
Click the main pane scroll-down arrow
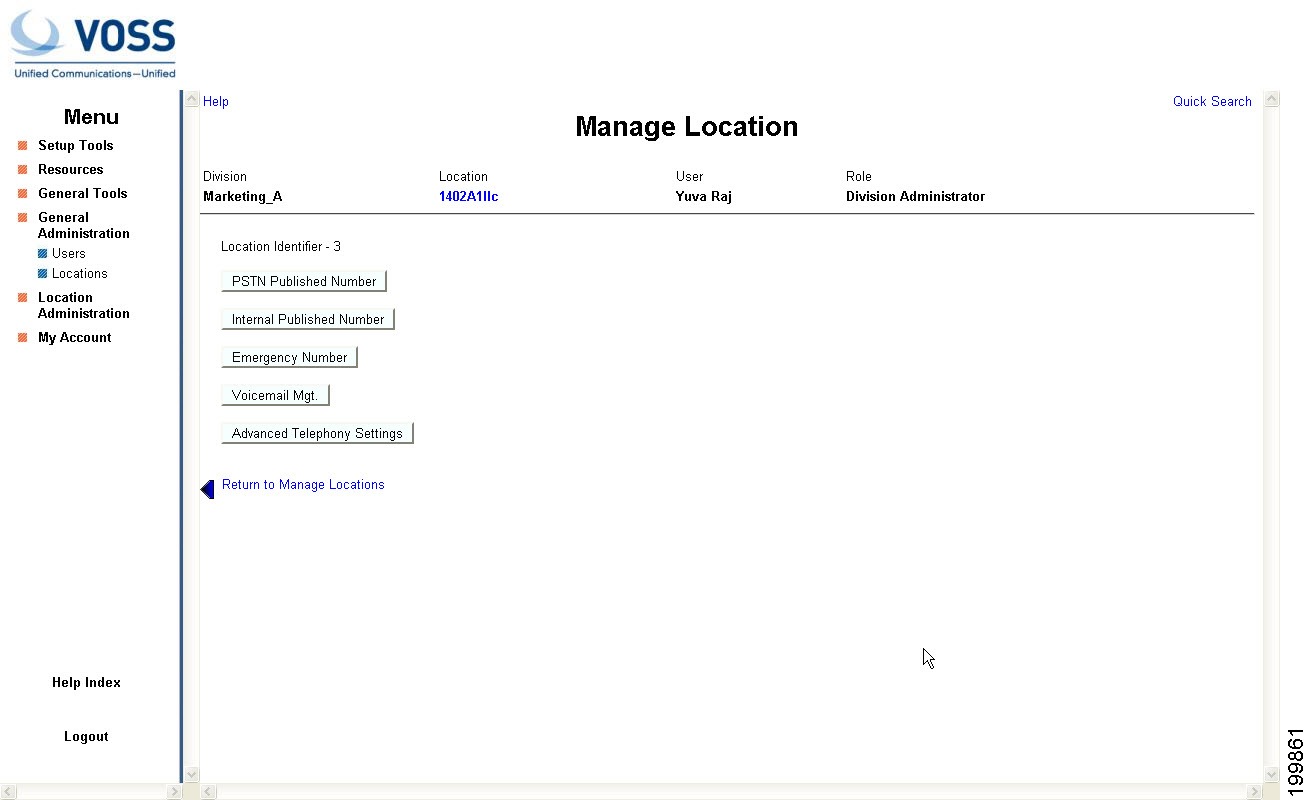coord(1272,774)
